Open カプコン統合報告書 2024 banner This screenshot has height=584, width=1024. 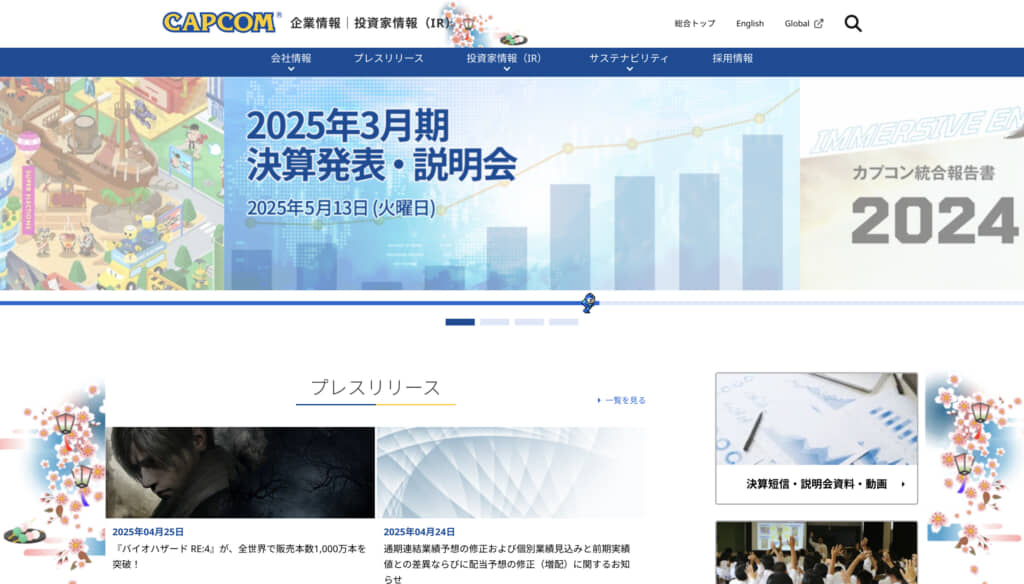(x=912, y=184)
